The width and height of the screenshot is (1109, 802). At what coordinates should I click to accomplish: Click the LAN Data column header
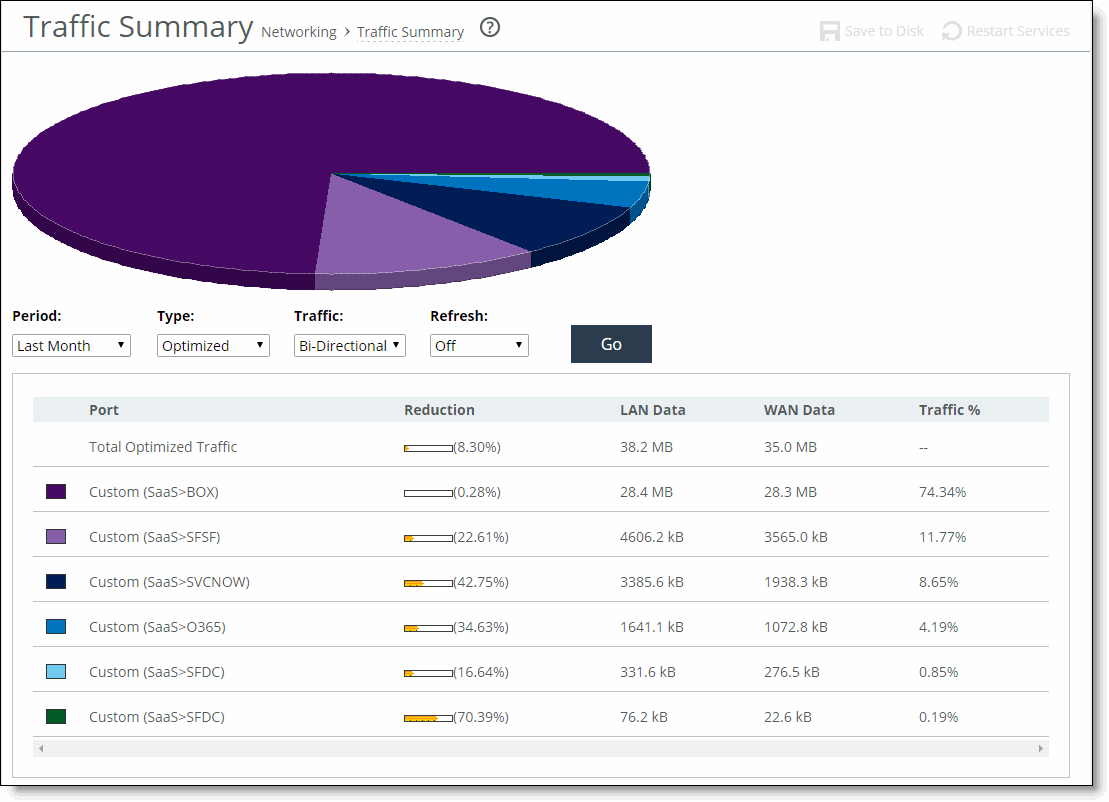point(652,410)
